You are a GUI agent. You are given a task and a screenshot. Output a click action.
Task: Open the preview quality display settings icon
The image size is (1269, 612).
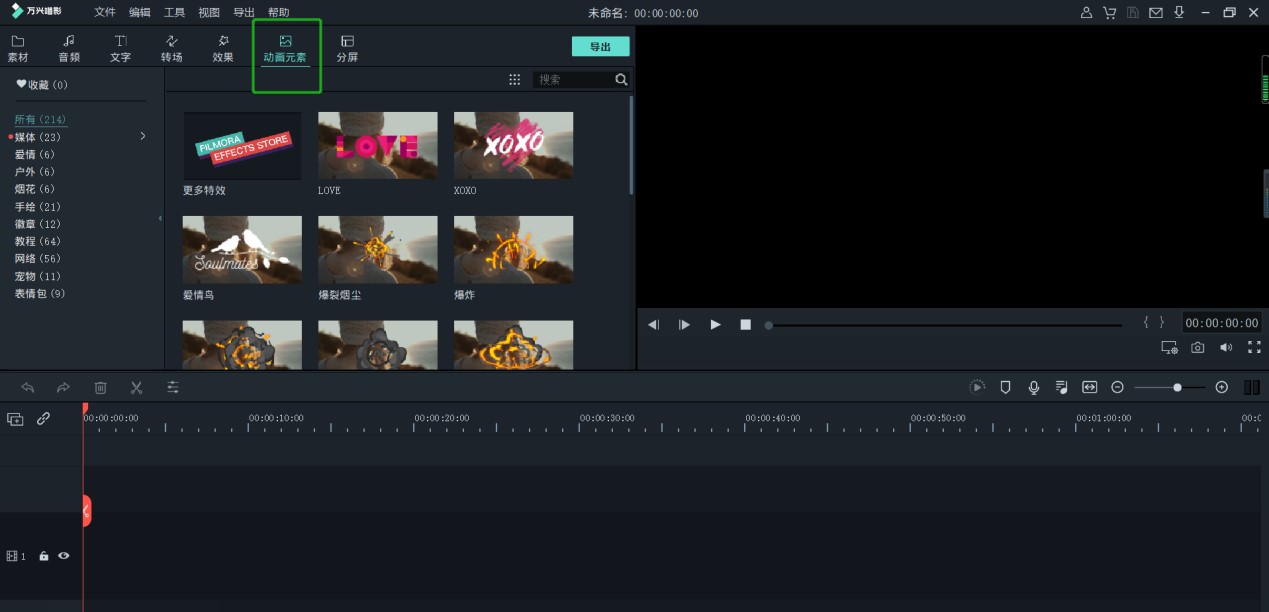pyautogui.click(x=1169, y=348)
